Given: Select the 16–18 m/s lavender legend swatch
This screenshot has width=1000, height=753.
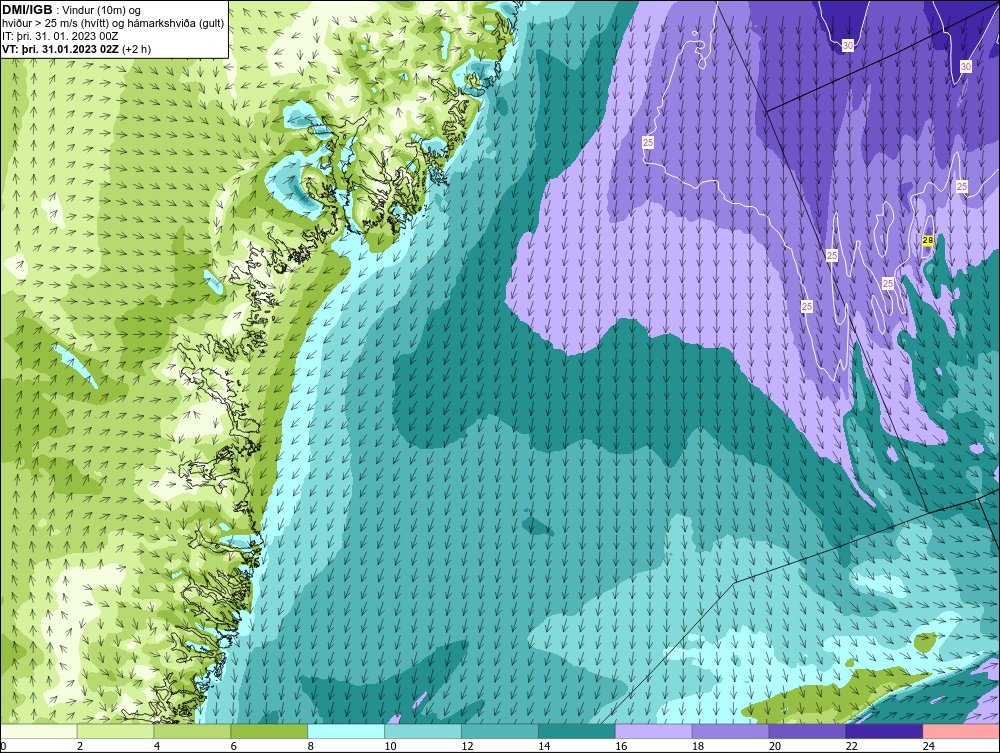Looking at the screenshot, I should coord(654,731).
